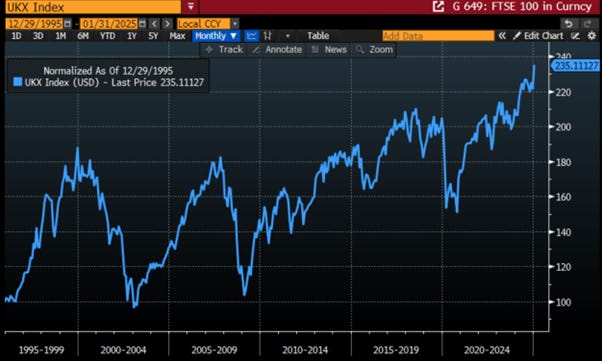Image resolution: width=602 pixels, height=361 pixels.
Task: Collapse toolbar with the double chevron icon
Action: pos(502,36)
